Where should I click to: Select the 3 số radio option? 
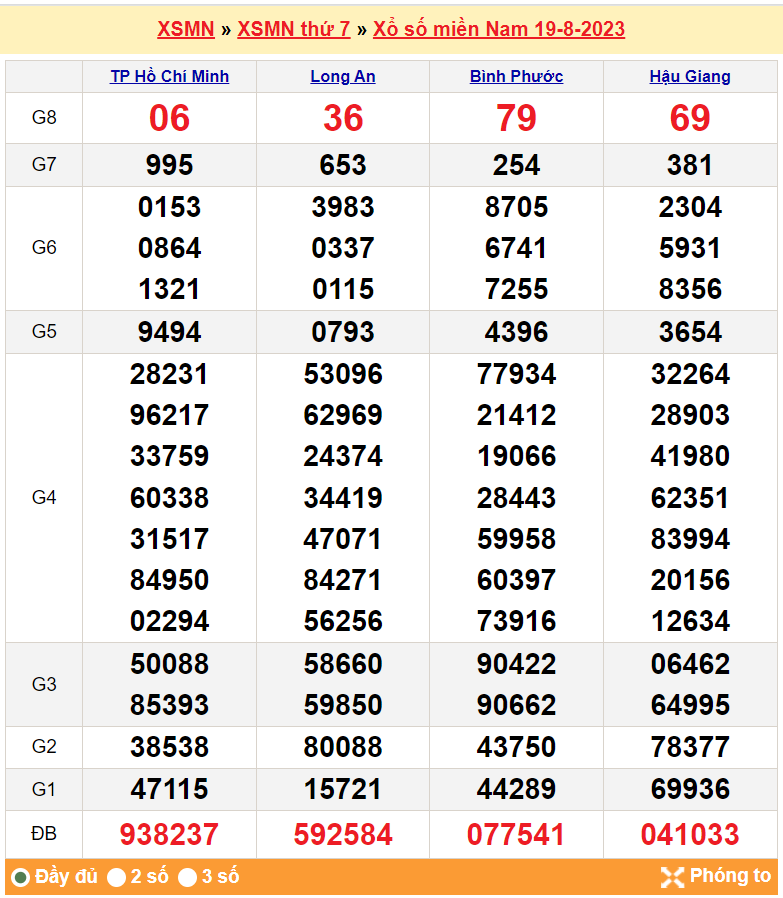tap(188, 878)
